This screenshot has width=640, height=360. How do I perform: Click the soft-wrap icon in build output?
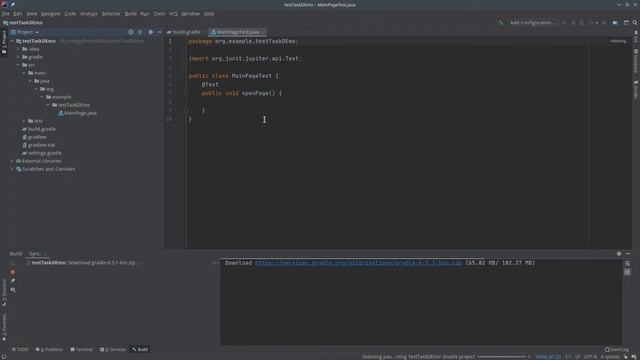[627, 264]
